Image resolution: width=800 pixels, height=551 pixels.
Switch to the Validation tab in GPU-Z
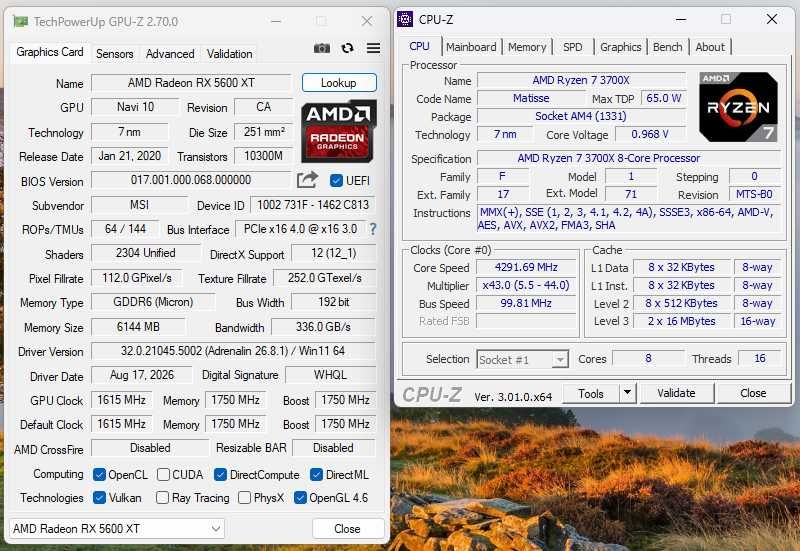pos(229,54)
